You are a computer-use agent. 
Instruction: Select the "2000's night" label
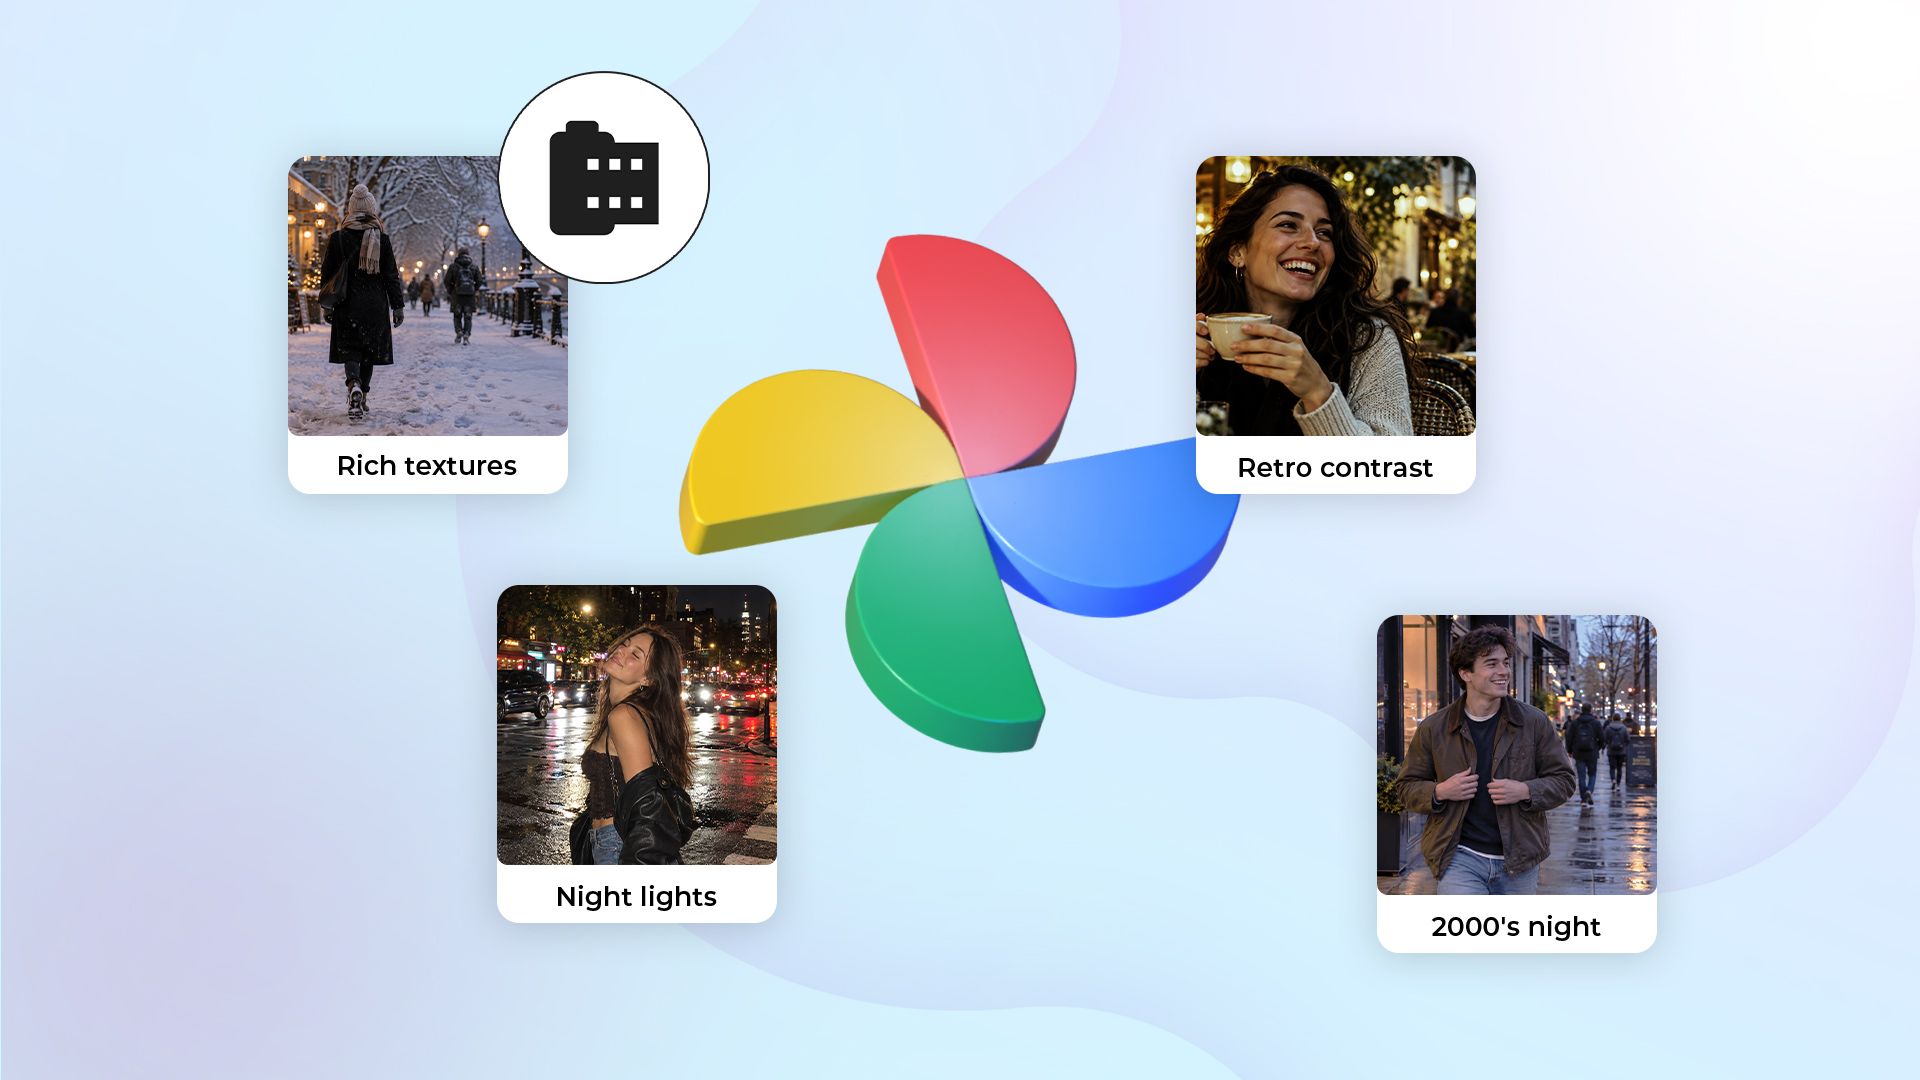(x=1516, y=927)
